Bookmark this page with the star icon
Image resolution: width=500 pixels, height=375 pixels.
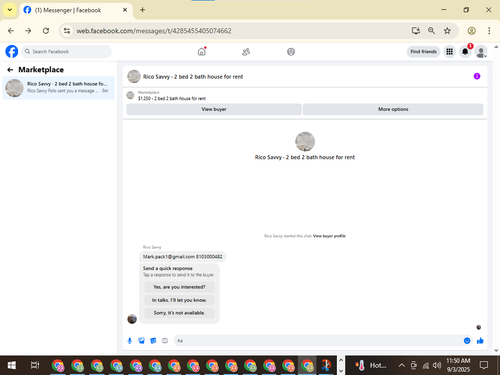[x=447, y=31]
